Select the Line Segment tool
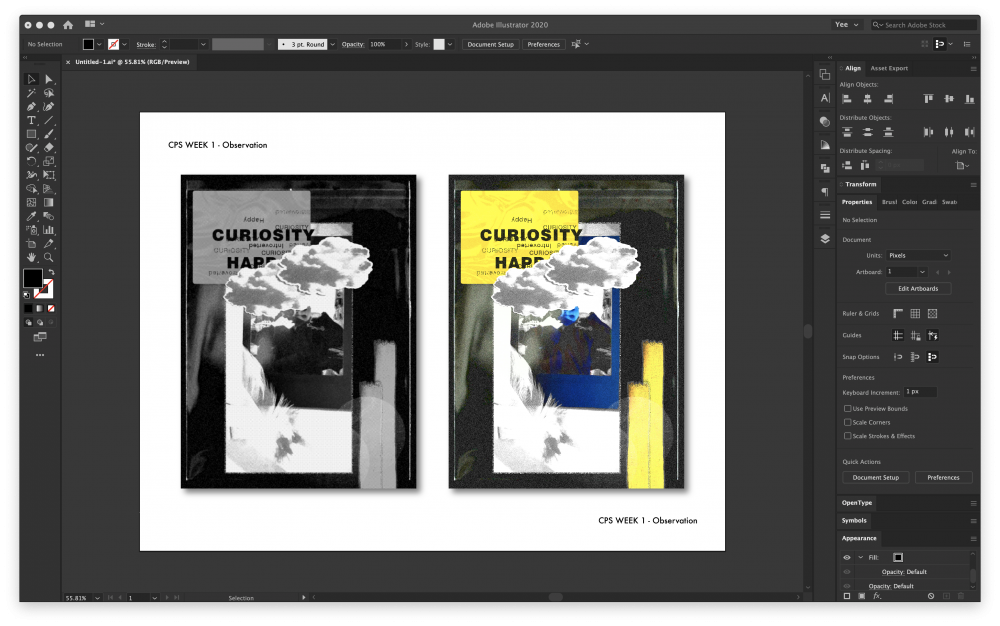Viewport: 1000px width, 626px height. [48, 120]
